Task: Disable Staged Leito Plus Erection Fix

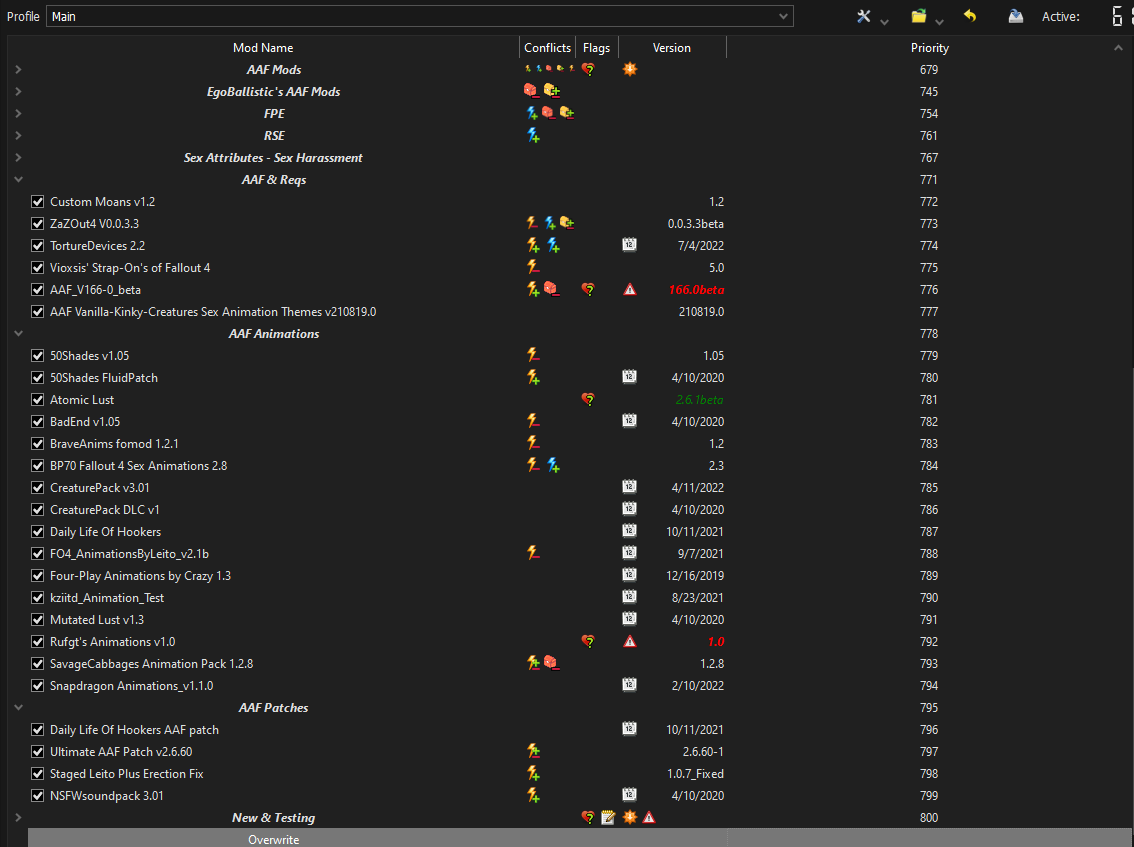Action: coord(38,774)
